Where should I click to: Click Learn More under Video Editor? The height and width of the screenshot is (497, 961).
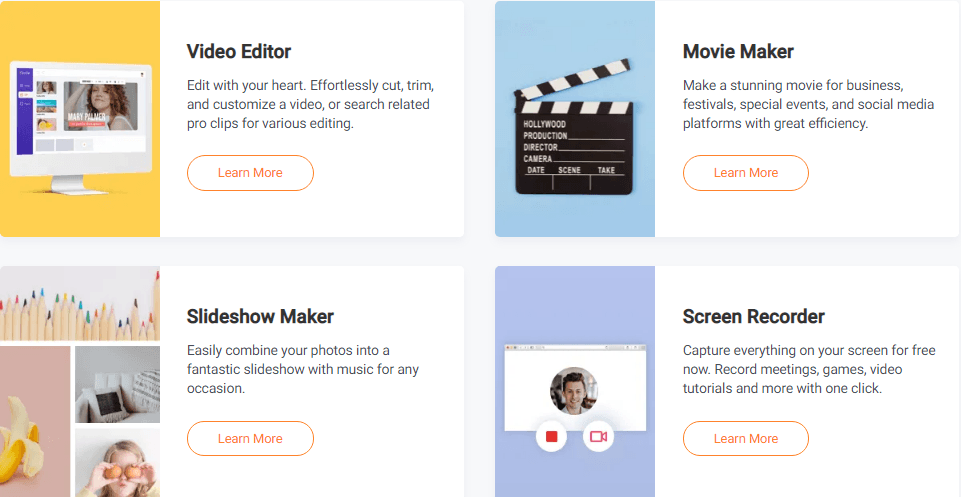250,173
